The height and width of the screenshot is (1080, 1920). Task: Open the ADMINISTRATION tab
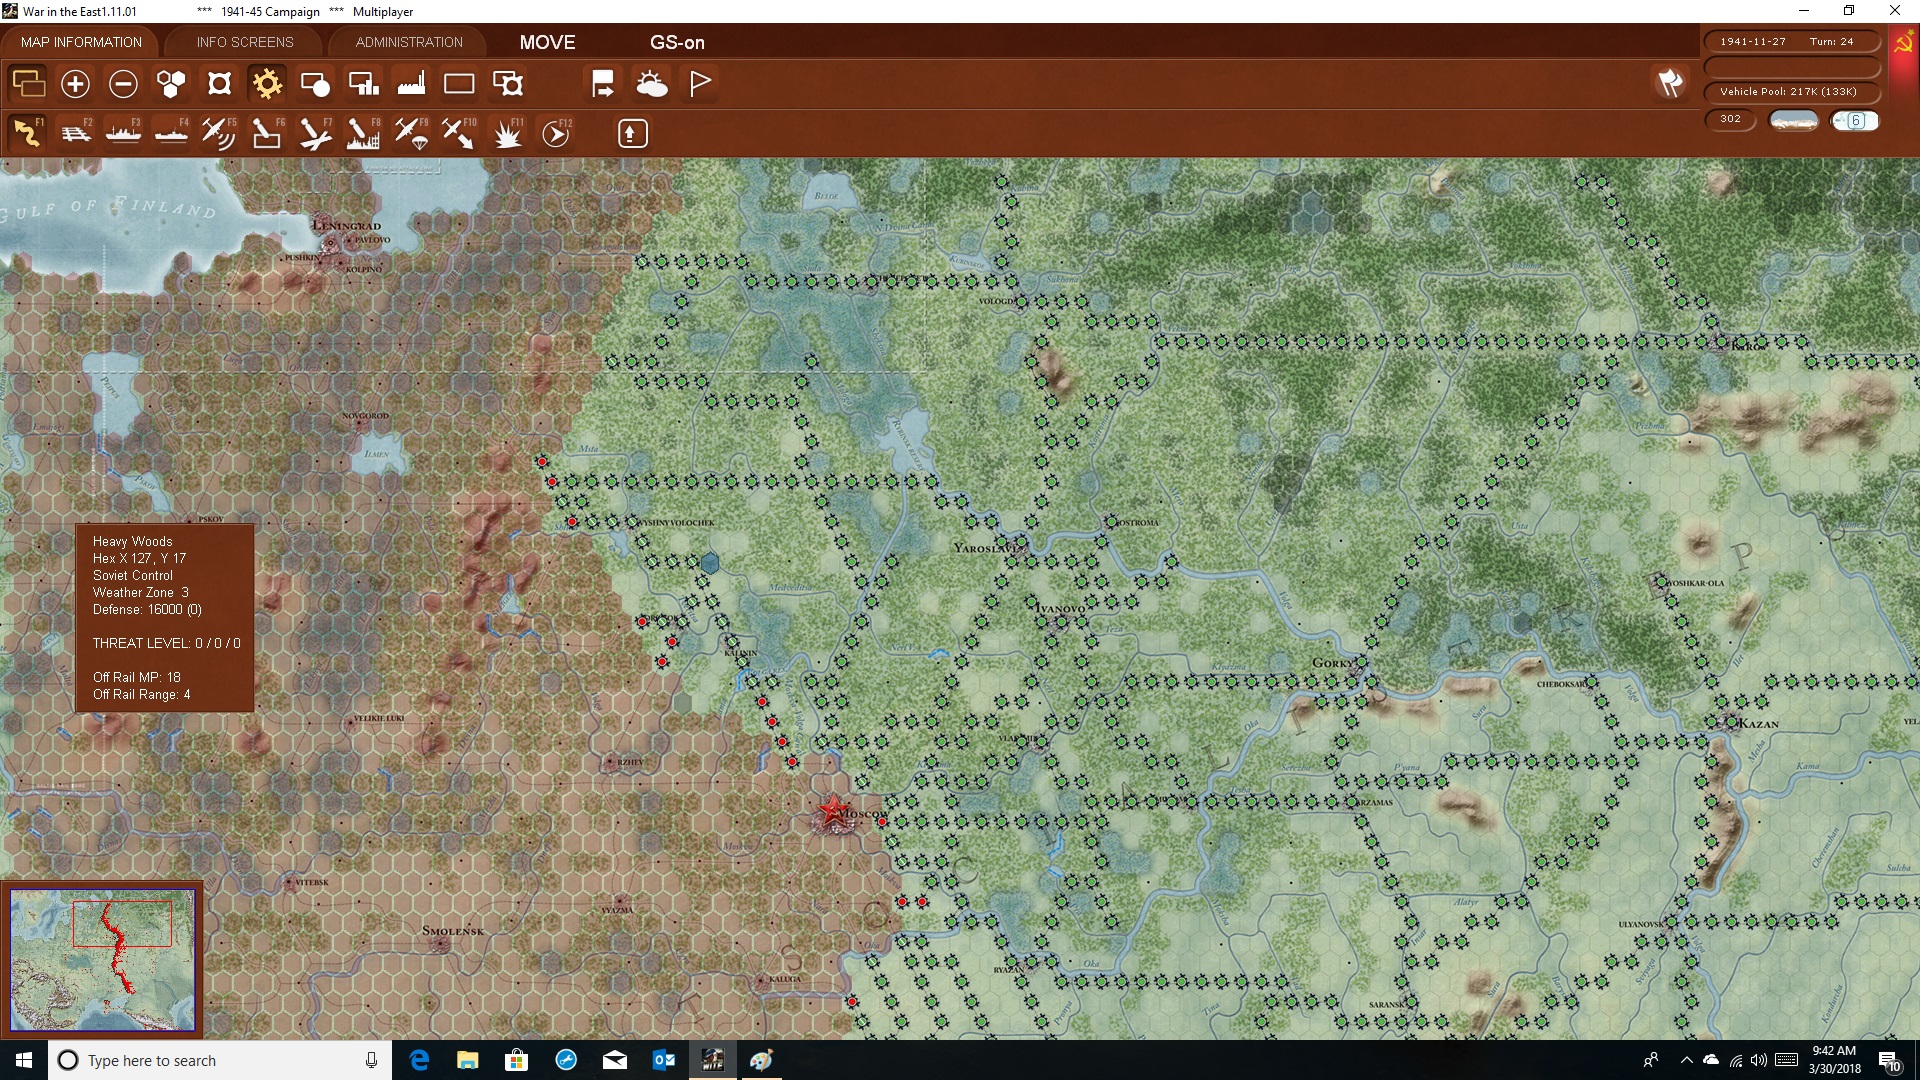[x=409, y=42]
